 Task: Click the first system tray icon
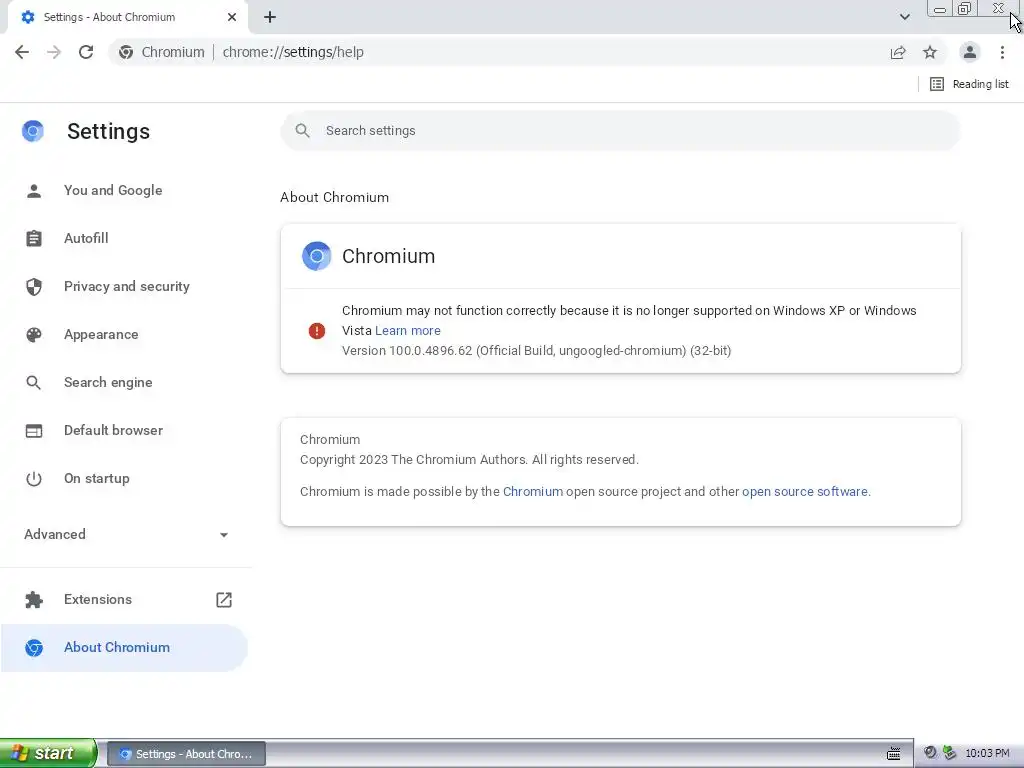930,753
